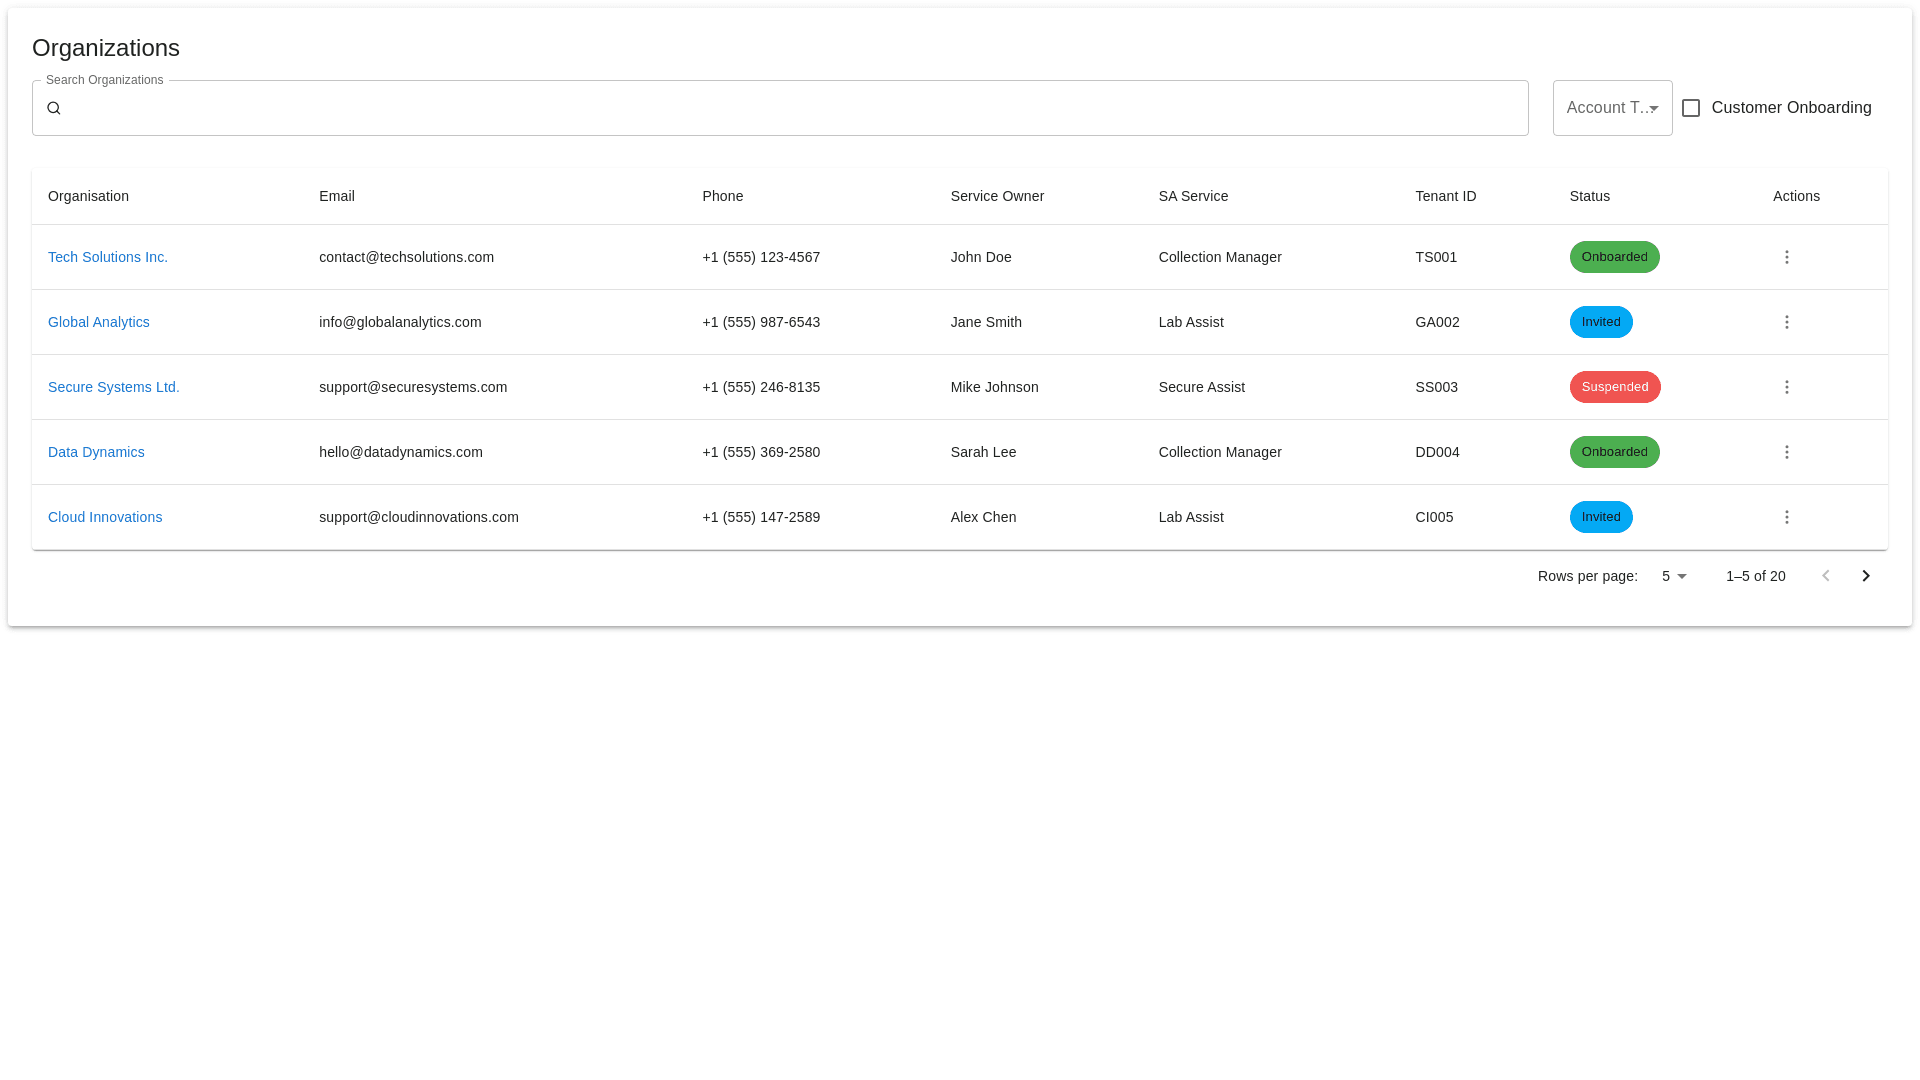Click the Organisation column header

[x=88, y=196]
